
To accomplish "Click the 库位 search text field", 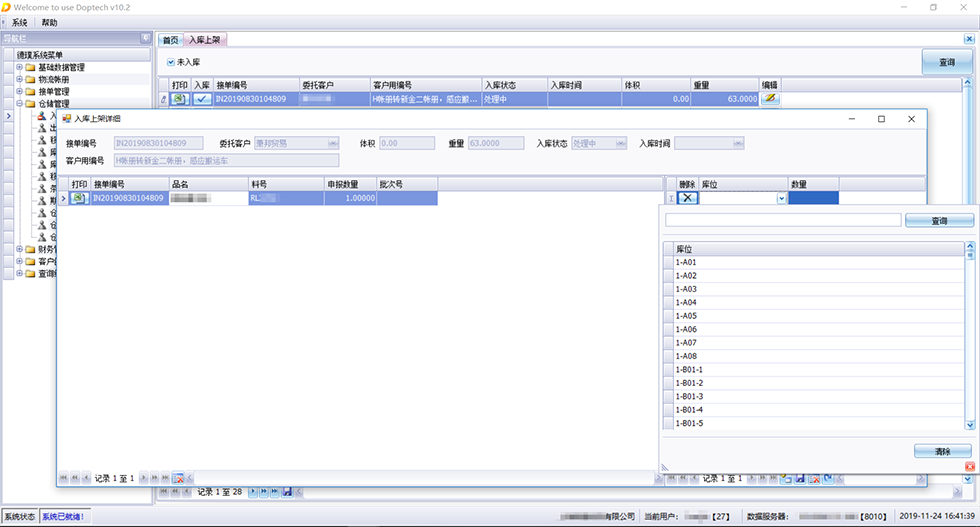I will coord(781,220).
